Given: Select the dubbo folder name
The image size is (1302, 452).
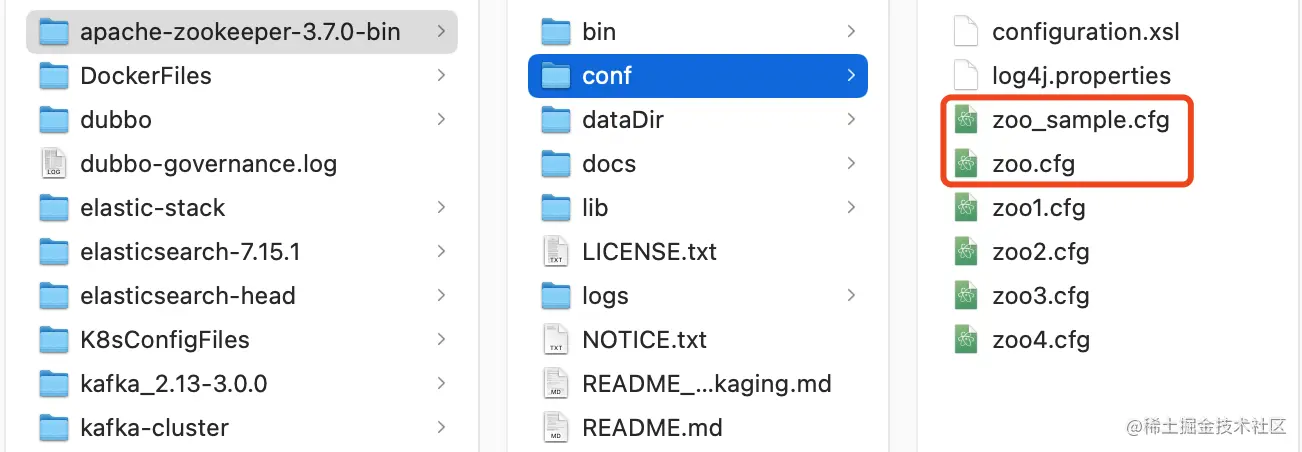Looking at the screenshot, I should pyautogui.click(x=116, y=120).
